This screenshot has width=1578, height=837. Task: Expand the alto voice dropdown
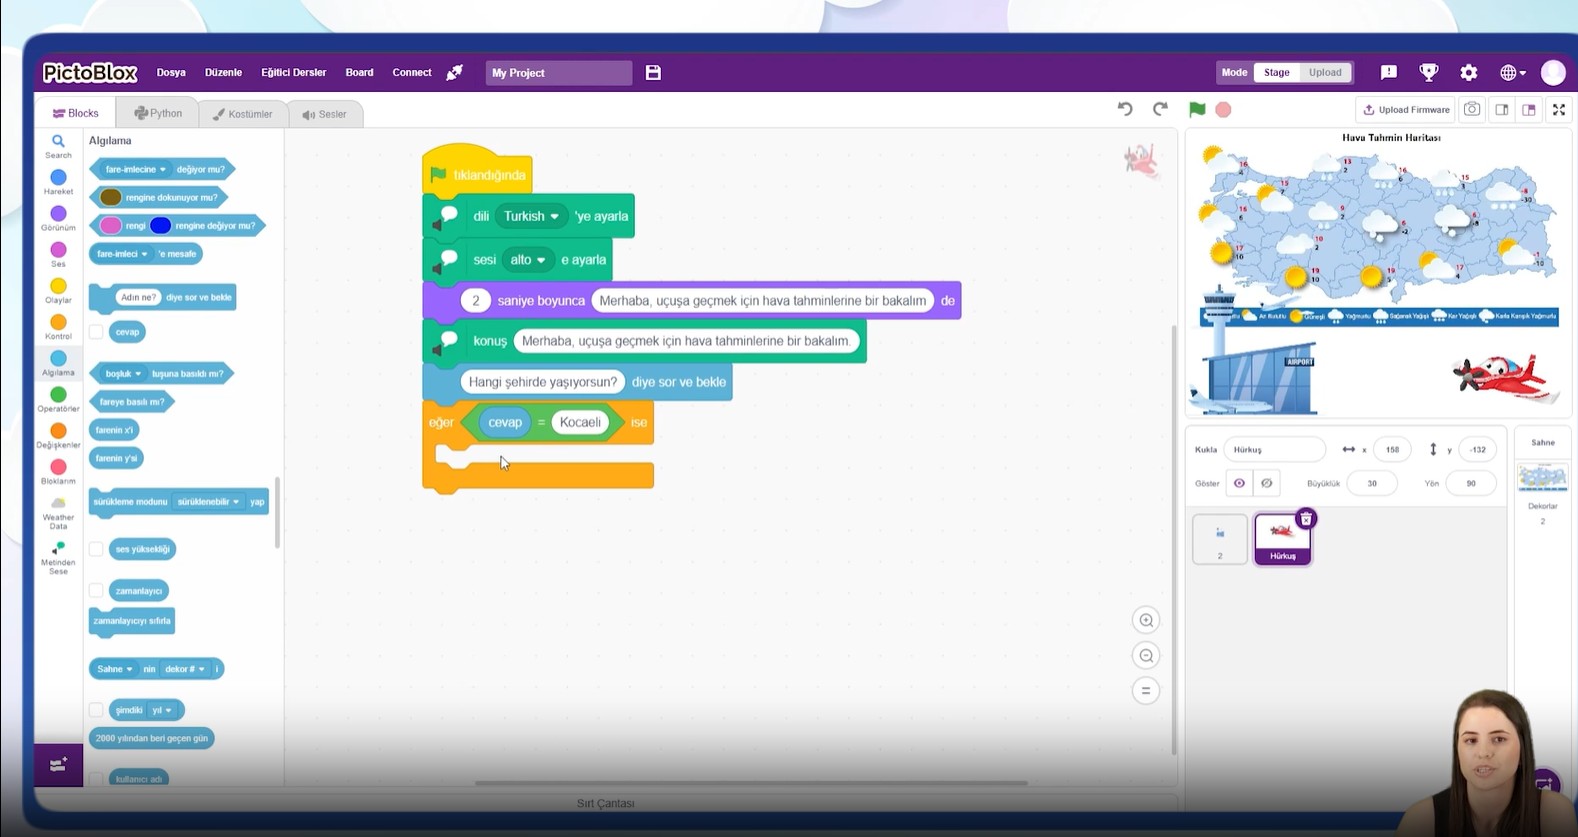click(x=528, y=260)
